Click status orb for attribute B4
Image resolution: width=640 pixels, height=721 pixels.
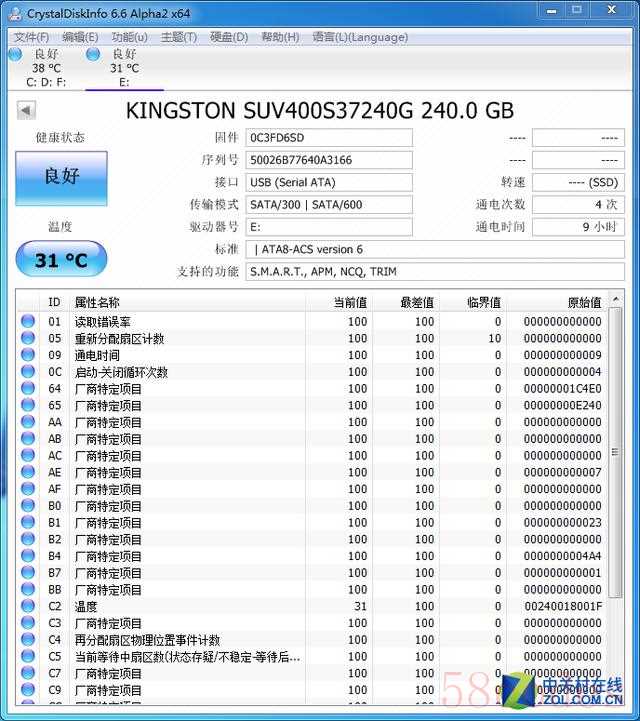pyautogui.click(x=28, y=555)
